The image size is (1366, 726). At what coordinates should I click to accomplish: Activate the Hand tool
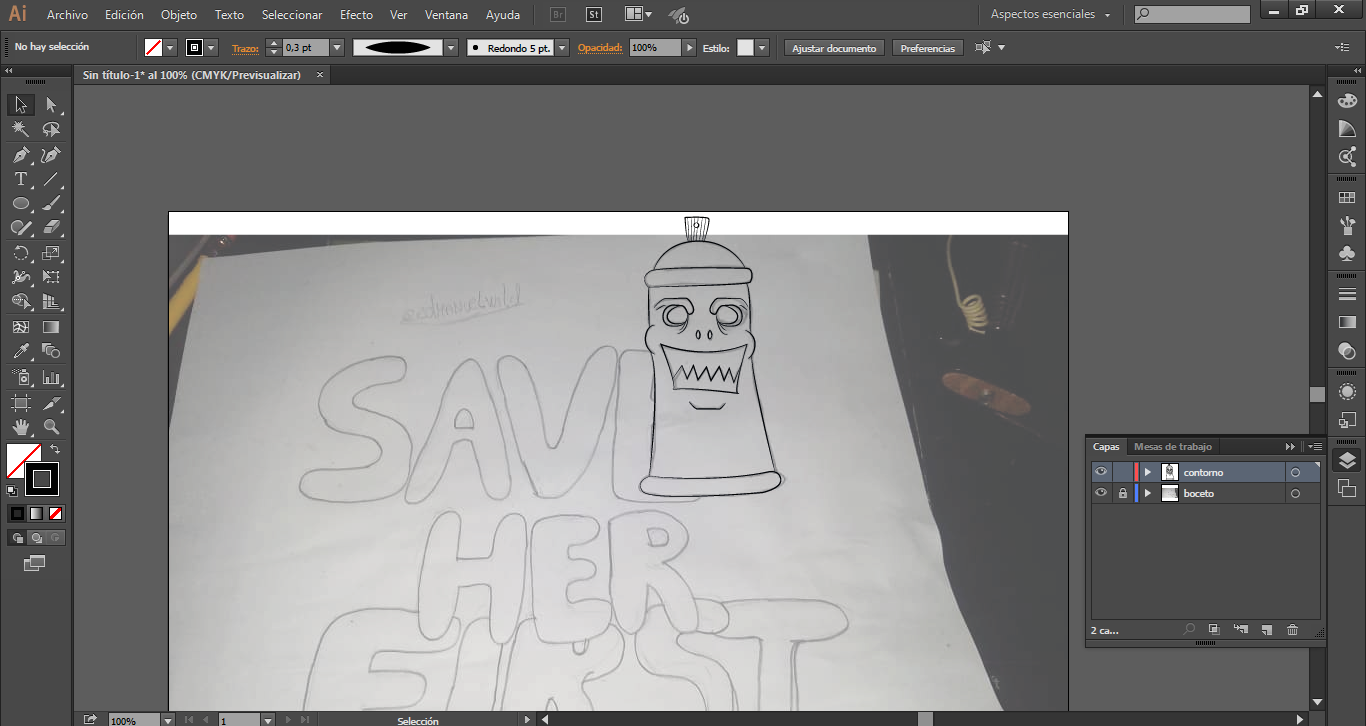pyautogui.click(x=20, y=427)
